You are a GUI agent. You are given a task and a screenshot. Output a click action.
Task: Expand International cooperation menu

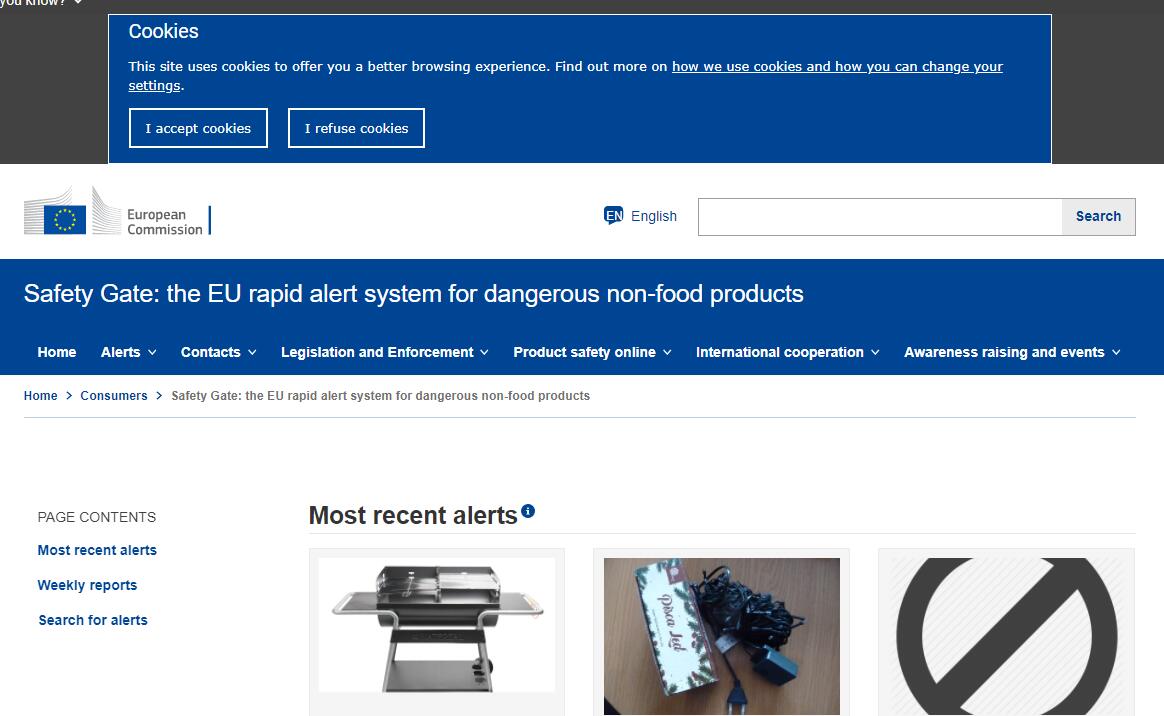click(x=787, y=352)
